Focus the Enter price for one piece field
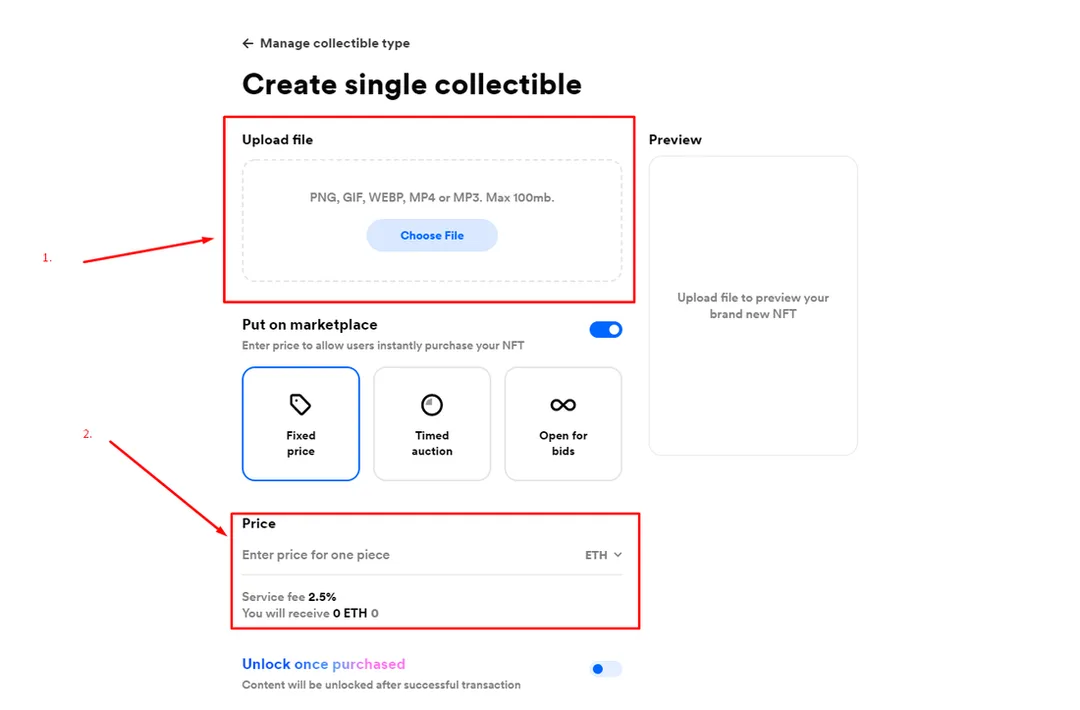The width and height of the screenshot is (1080, 710). pyautogui.click(x=400, y=555)
